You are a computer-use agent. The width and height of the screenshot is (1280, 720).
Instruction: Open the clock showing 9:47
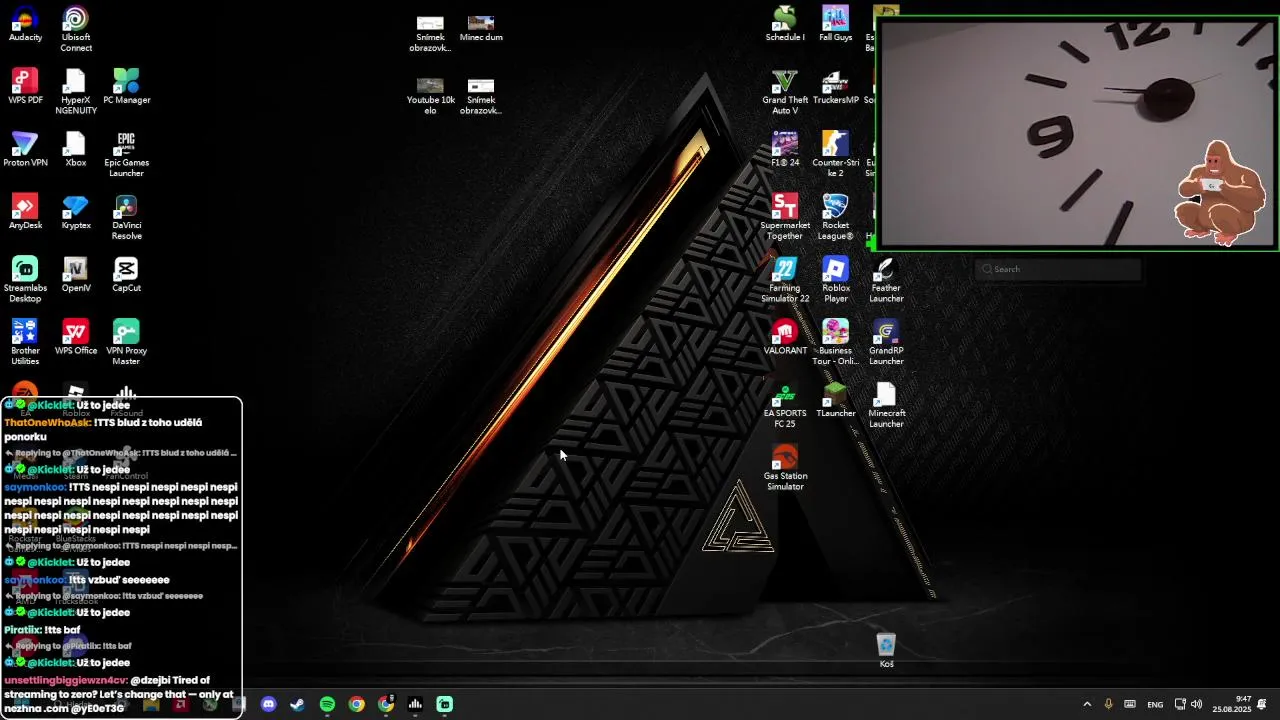[x=1231, y=704]
